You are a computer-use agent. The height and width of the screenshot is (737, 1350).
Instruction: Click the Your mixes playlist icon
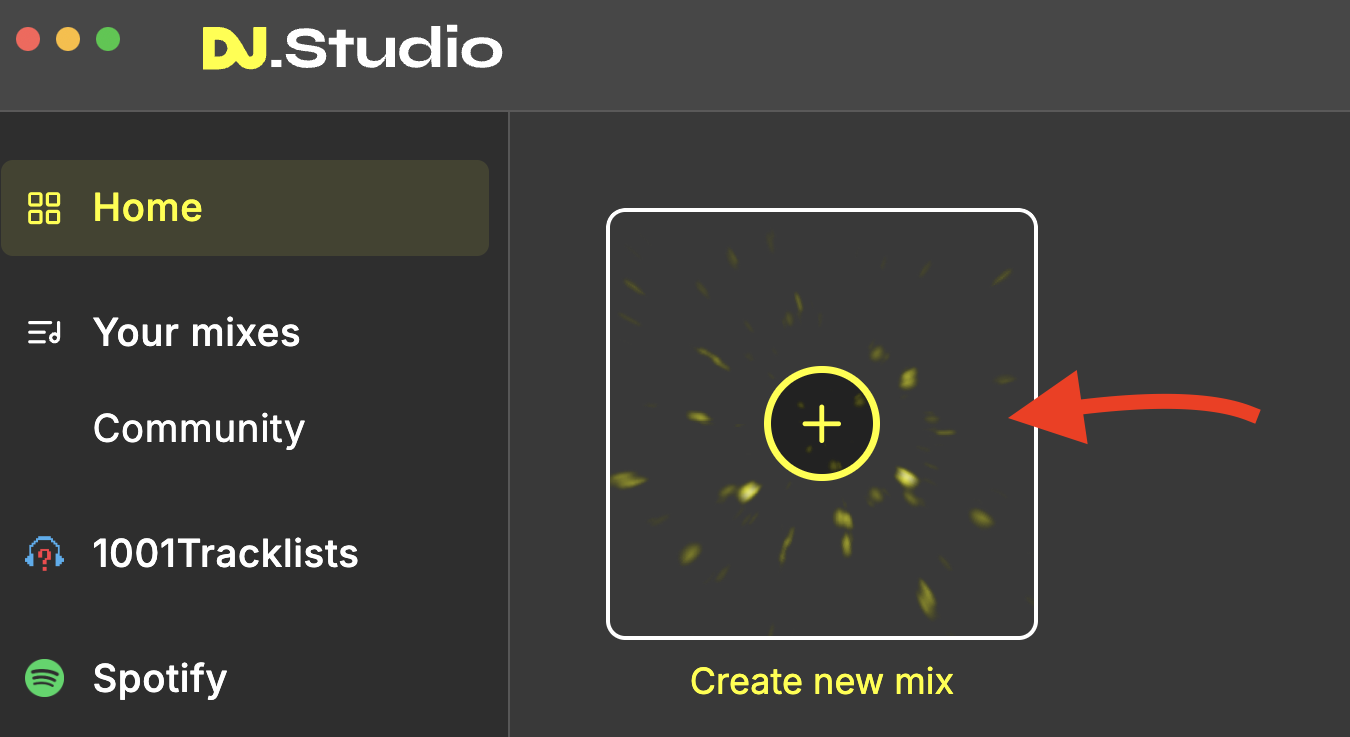point(44,333)
